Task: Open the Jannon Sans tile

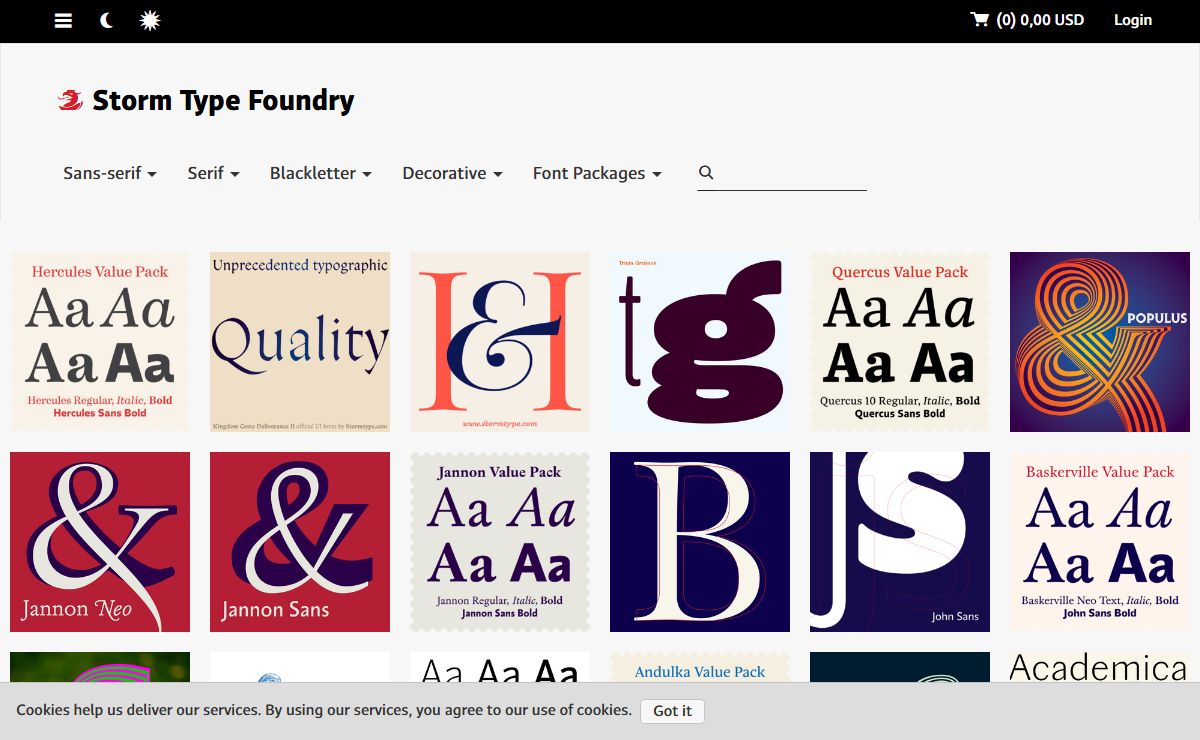Action: (300, 542)
